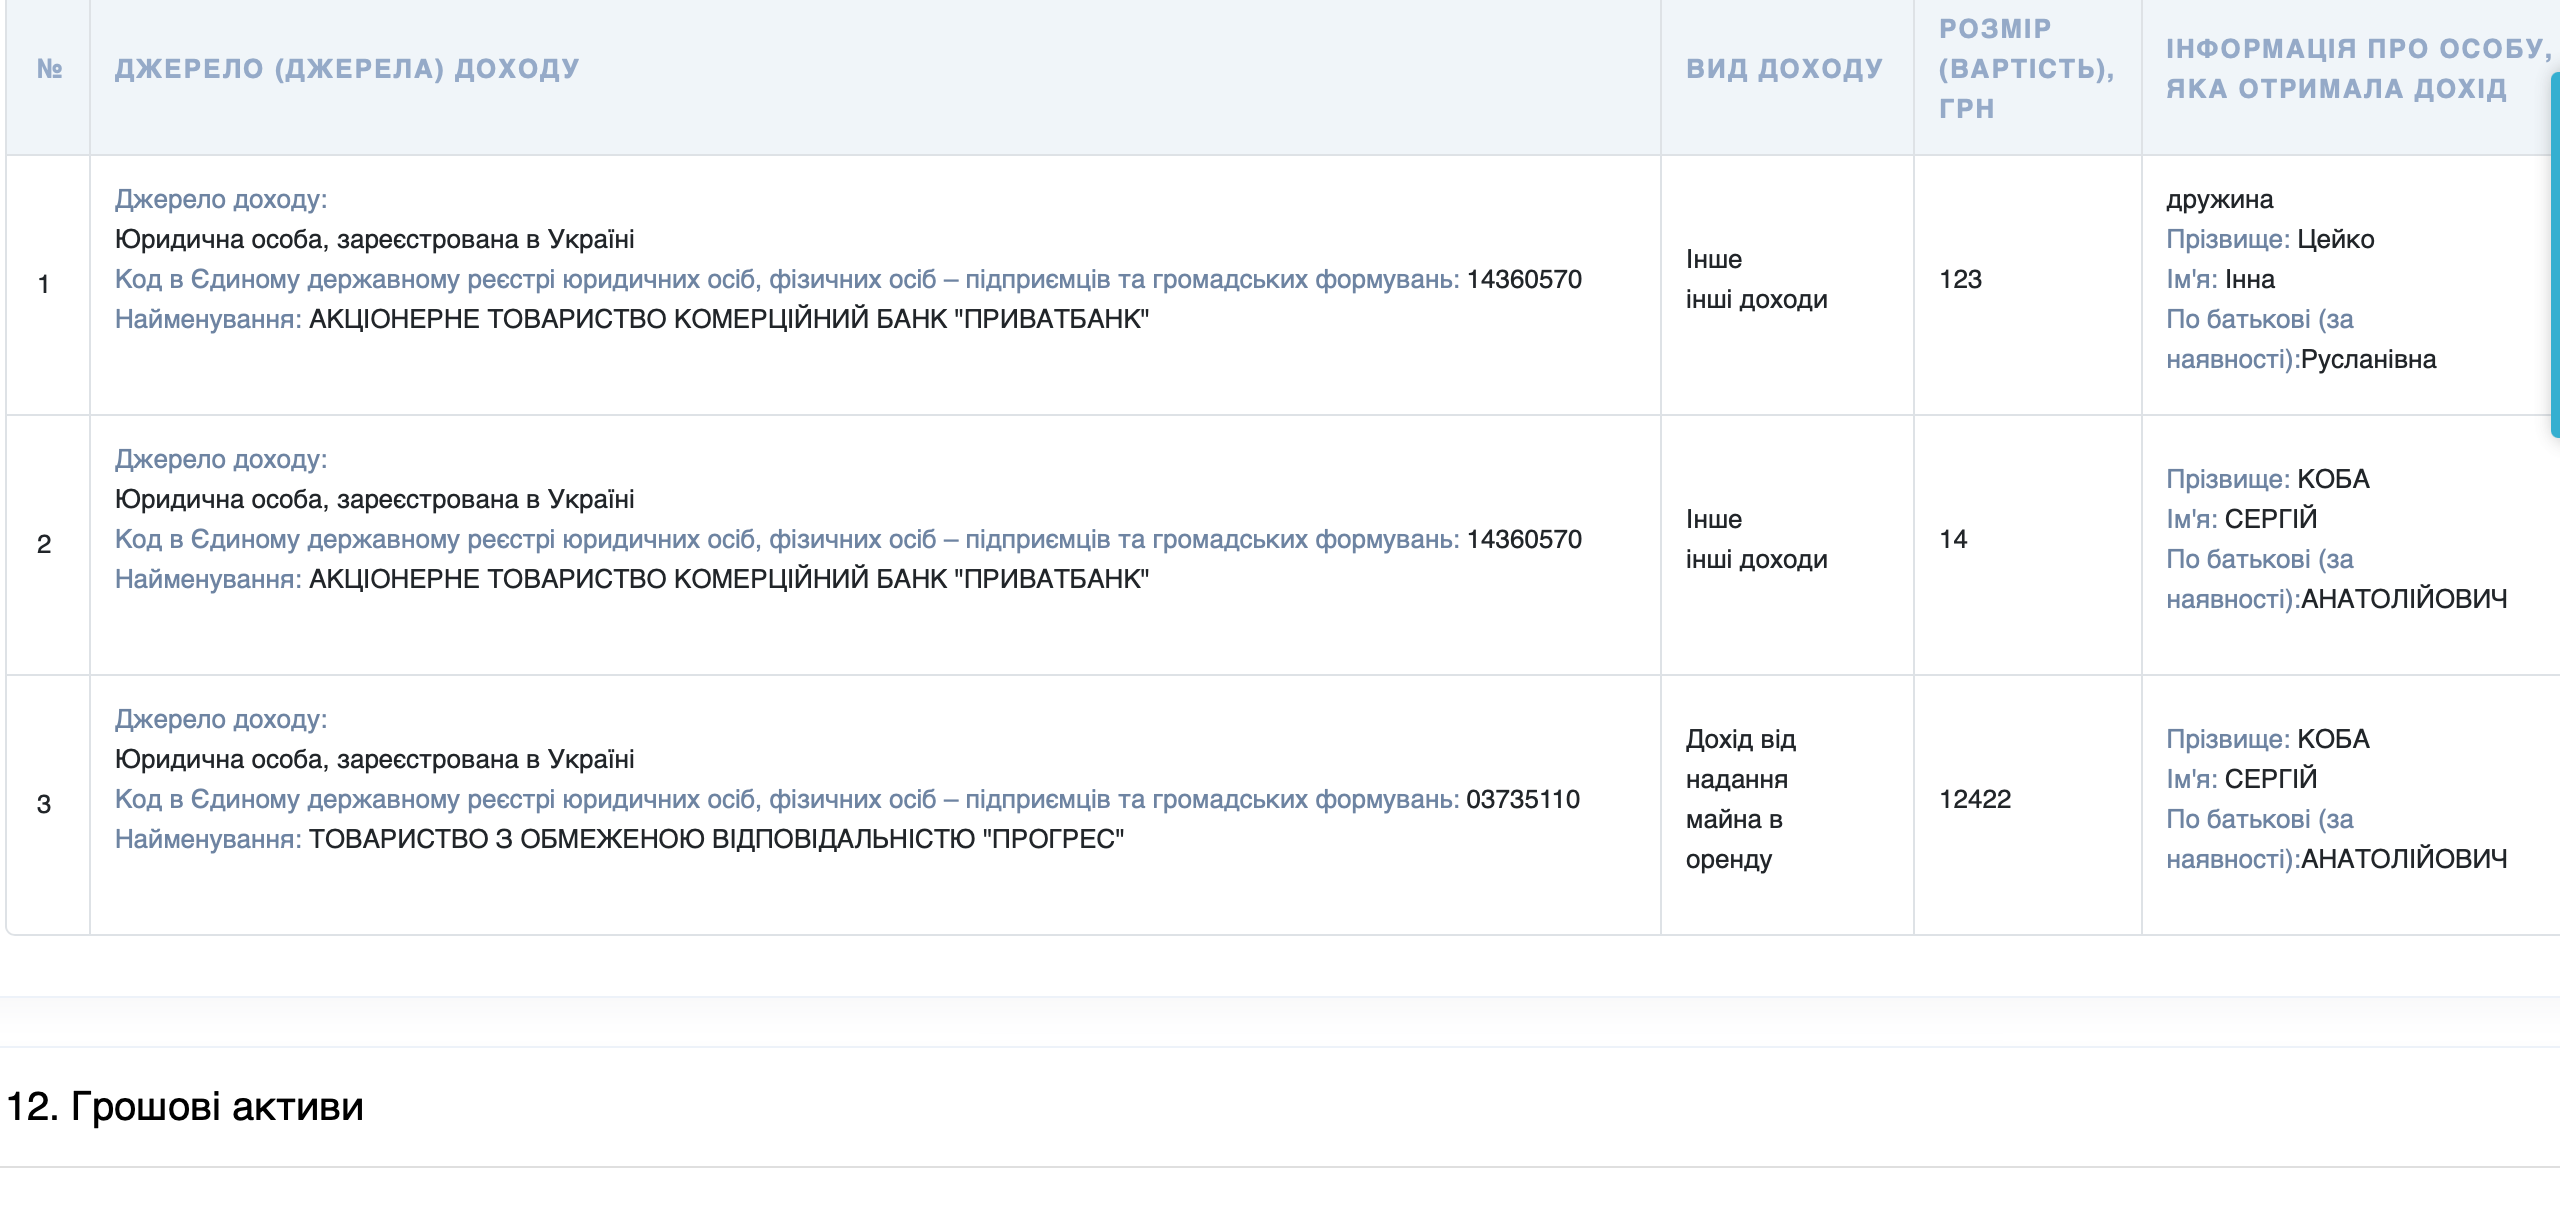Click the "Джерело (джерела) доходу" column header
Image resolution: width=2560 pixels, height=1205 pixels.
(x=347, y=69)
